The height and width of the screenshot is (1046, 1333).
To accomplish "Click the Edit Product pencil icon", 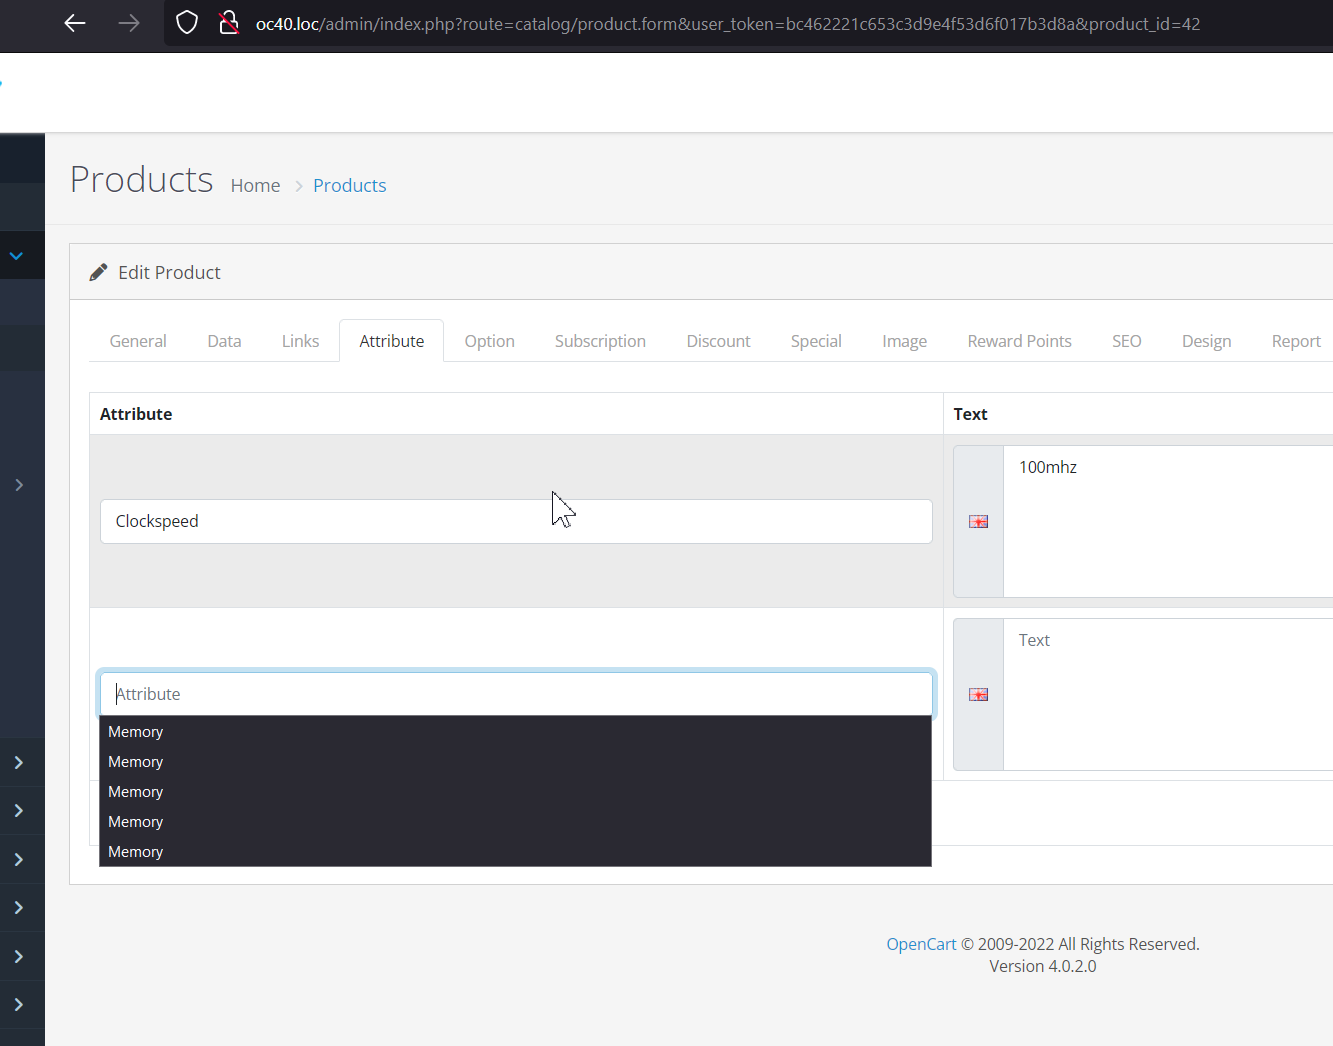I will (97, 271).
